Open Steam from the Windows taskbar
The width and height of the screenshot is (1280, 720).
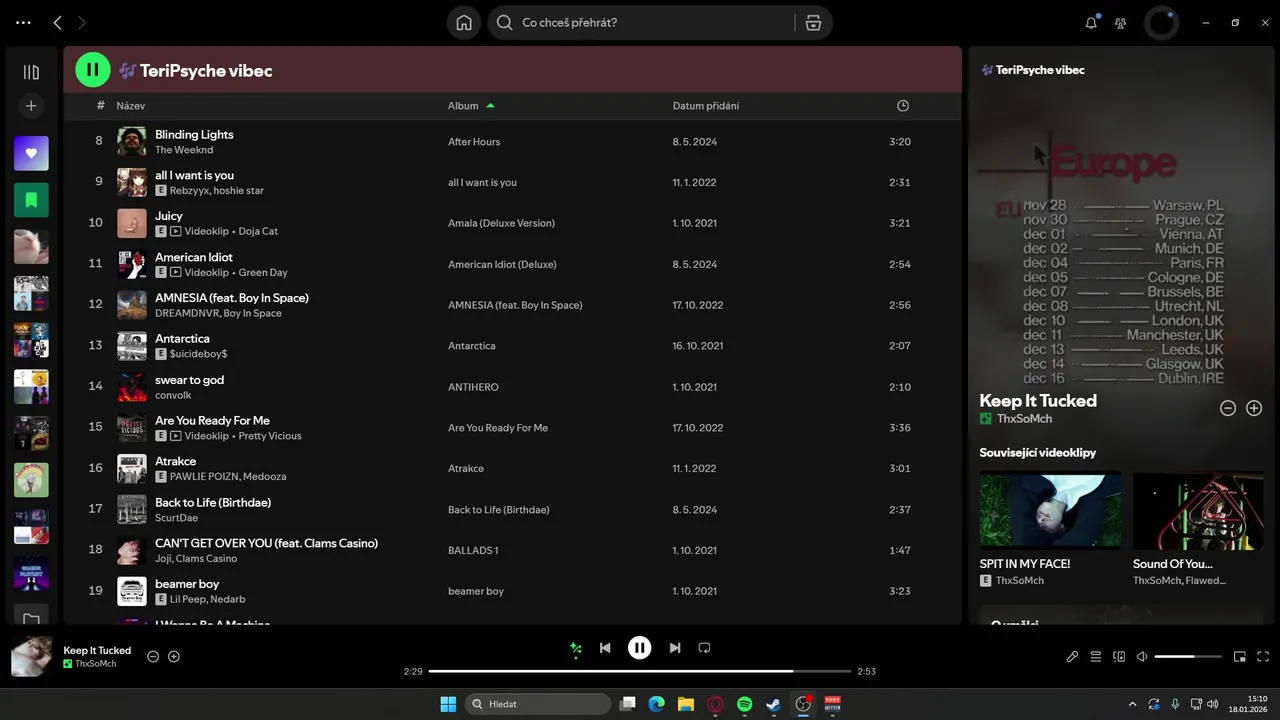(x=774, y=704)
